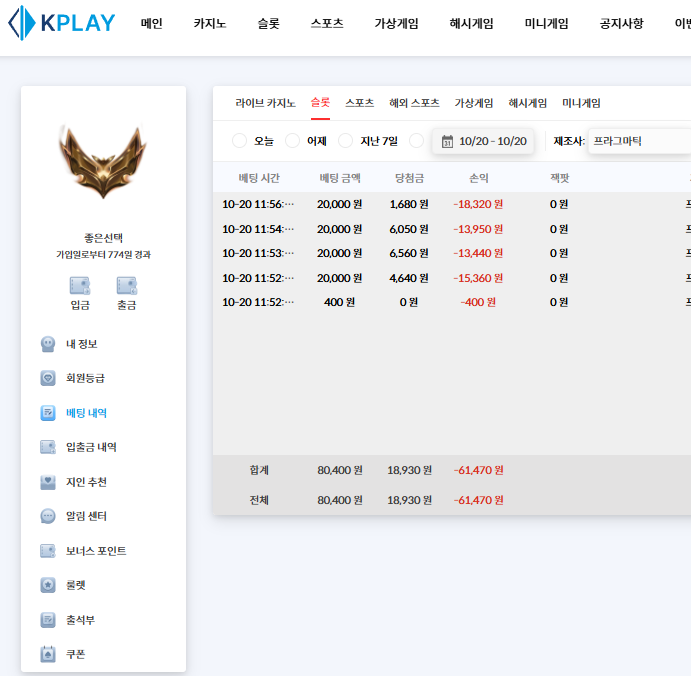Screen dimensions: 691x676
Task: Select the 오늘 radio button
Action: click(240, 141)
